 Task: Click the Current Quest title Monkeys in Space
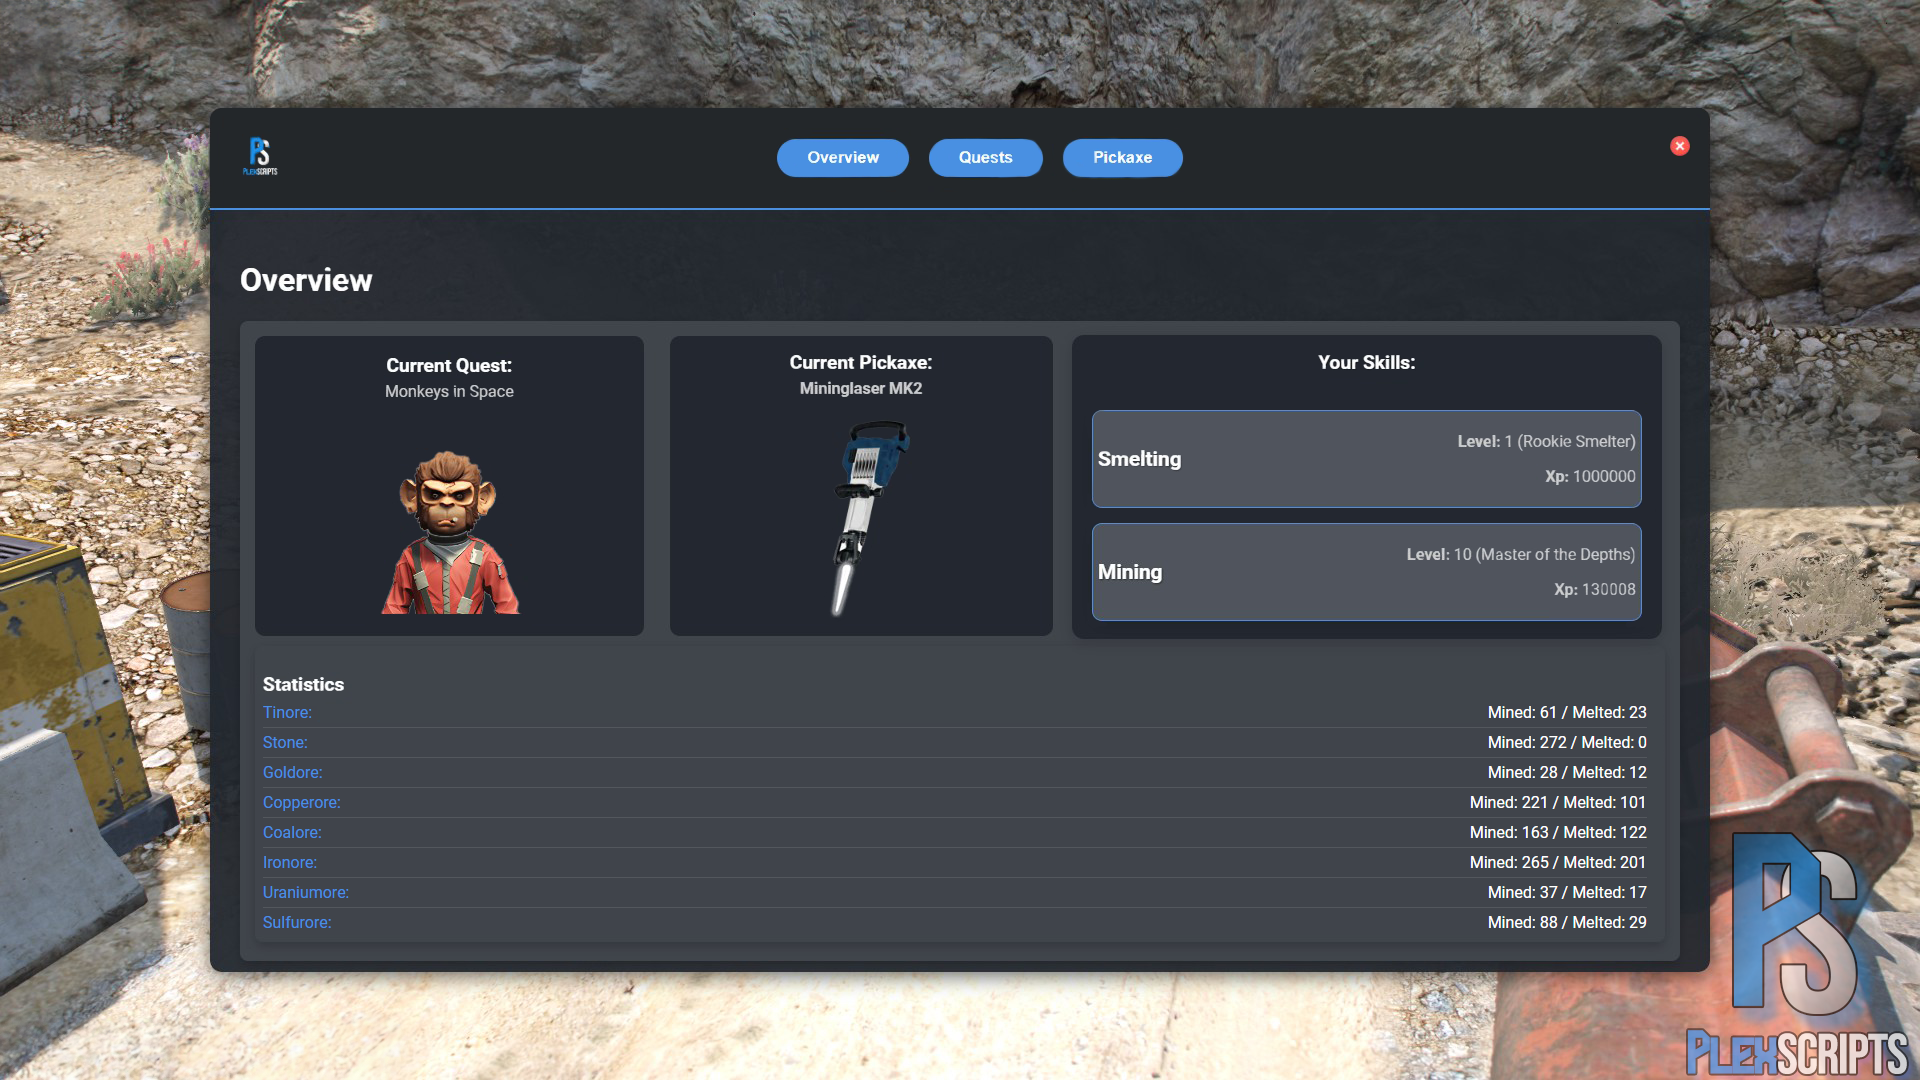pos(449,391)
